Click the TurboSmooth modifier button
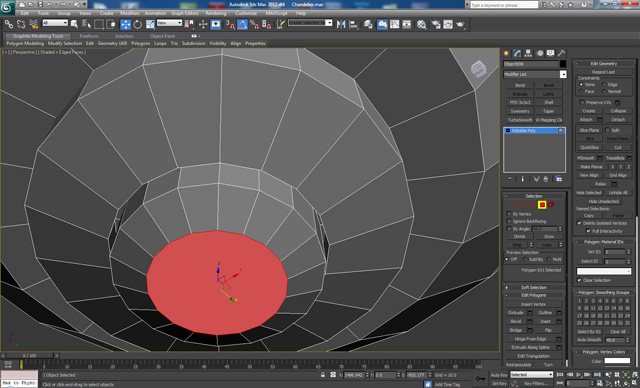The width and height of the screenshot is (640, 388). click(520, 120)
